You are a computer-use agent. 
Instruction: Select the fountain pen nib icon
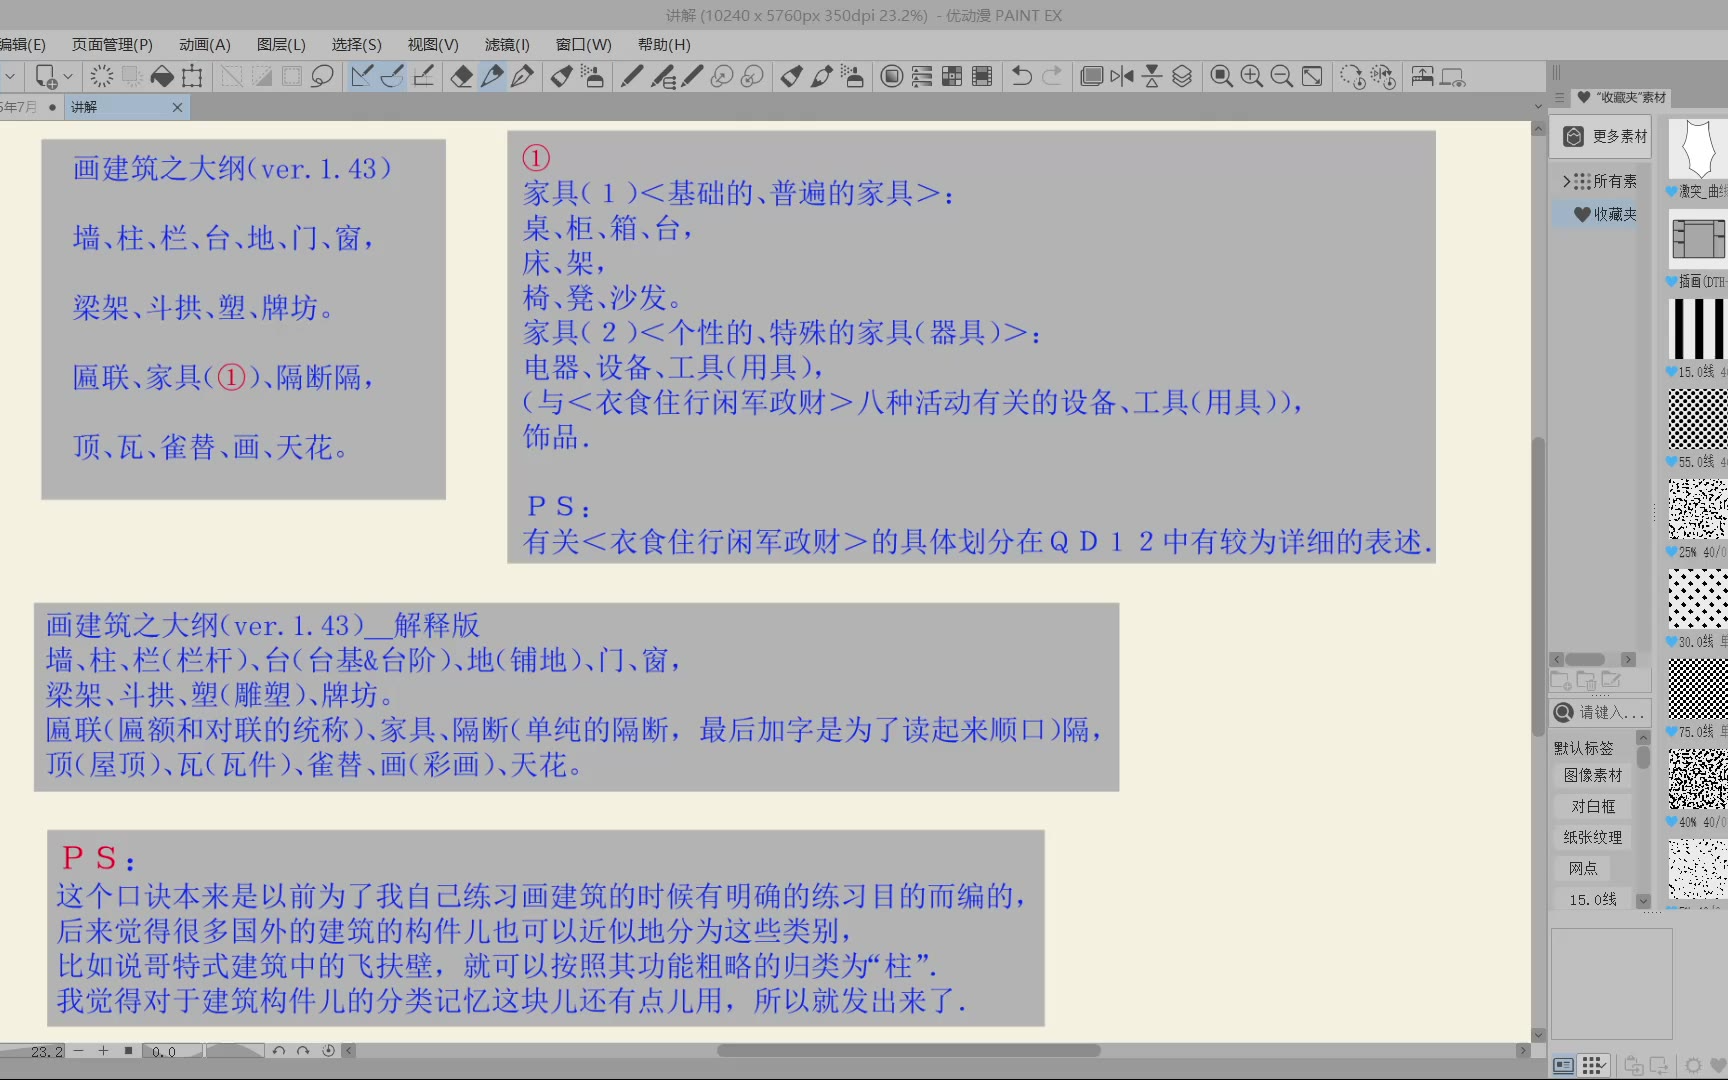[x=522, y=77]
